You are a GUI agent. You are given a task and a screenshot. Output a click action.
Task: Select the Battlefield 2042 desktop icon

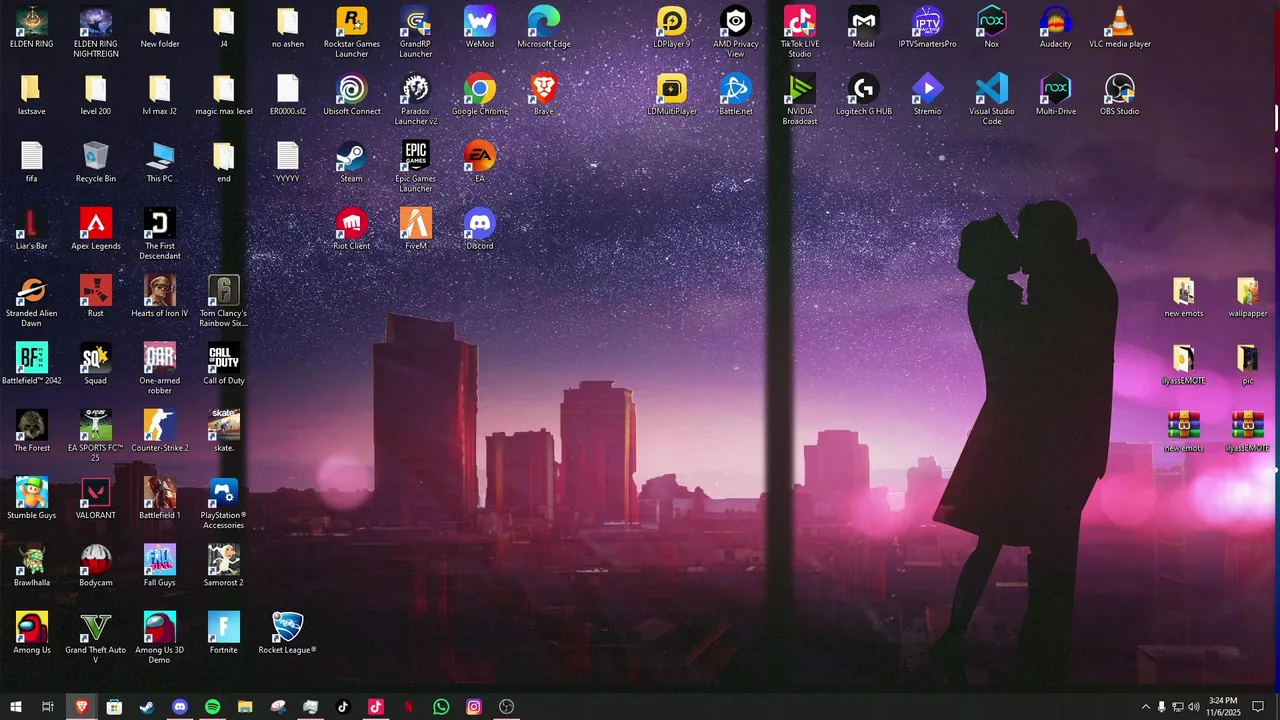point(32,362)
